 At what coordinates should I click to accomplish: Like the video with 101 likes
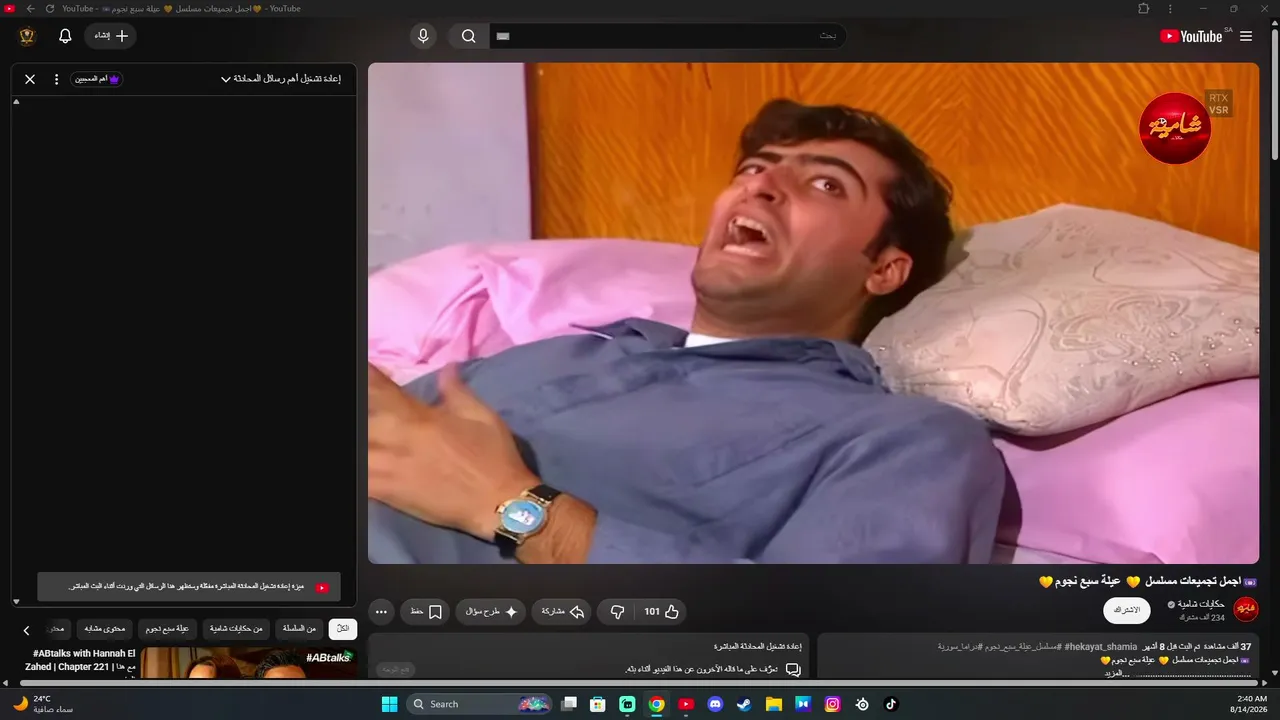tap(661, 611)
